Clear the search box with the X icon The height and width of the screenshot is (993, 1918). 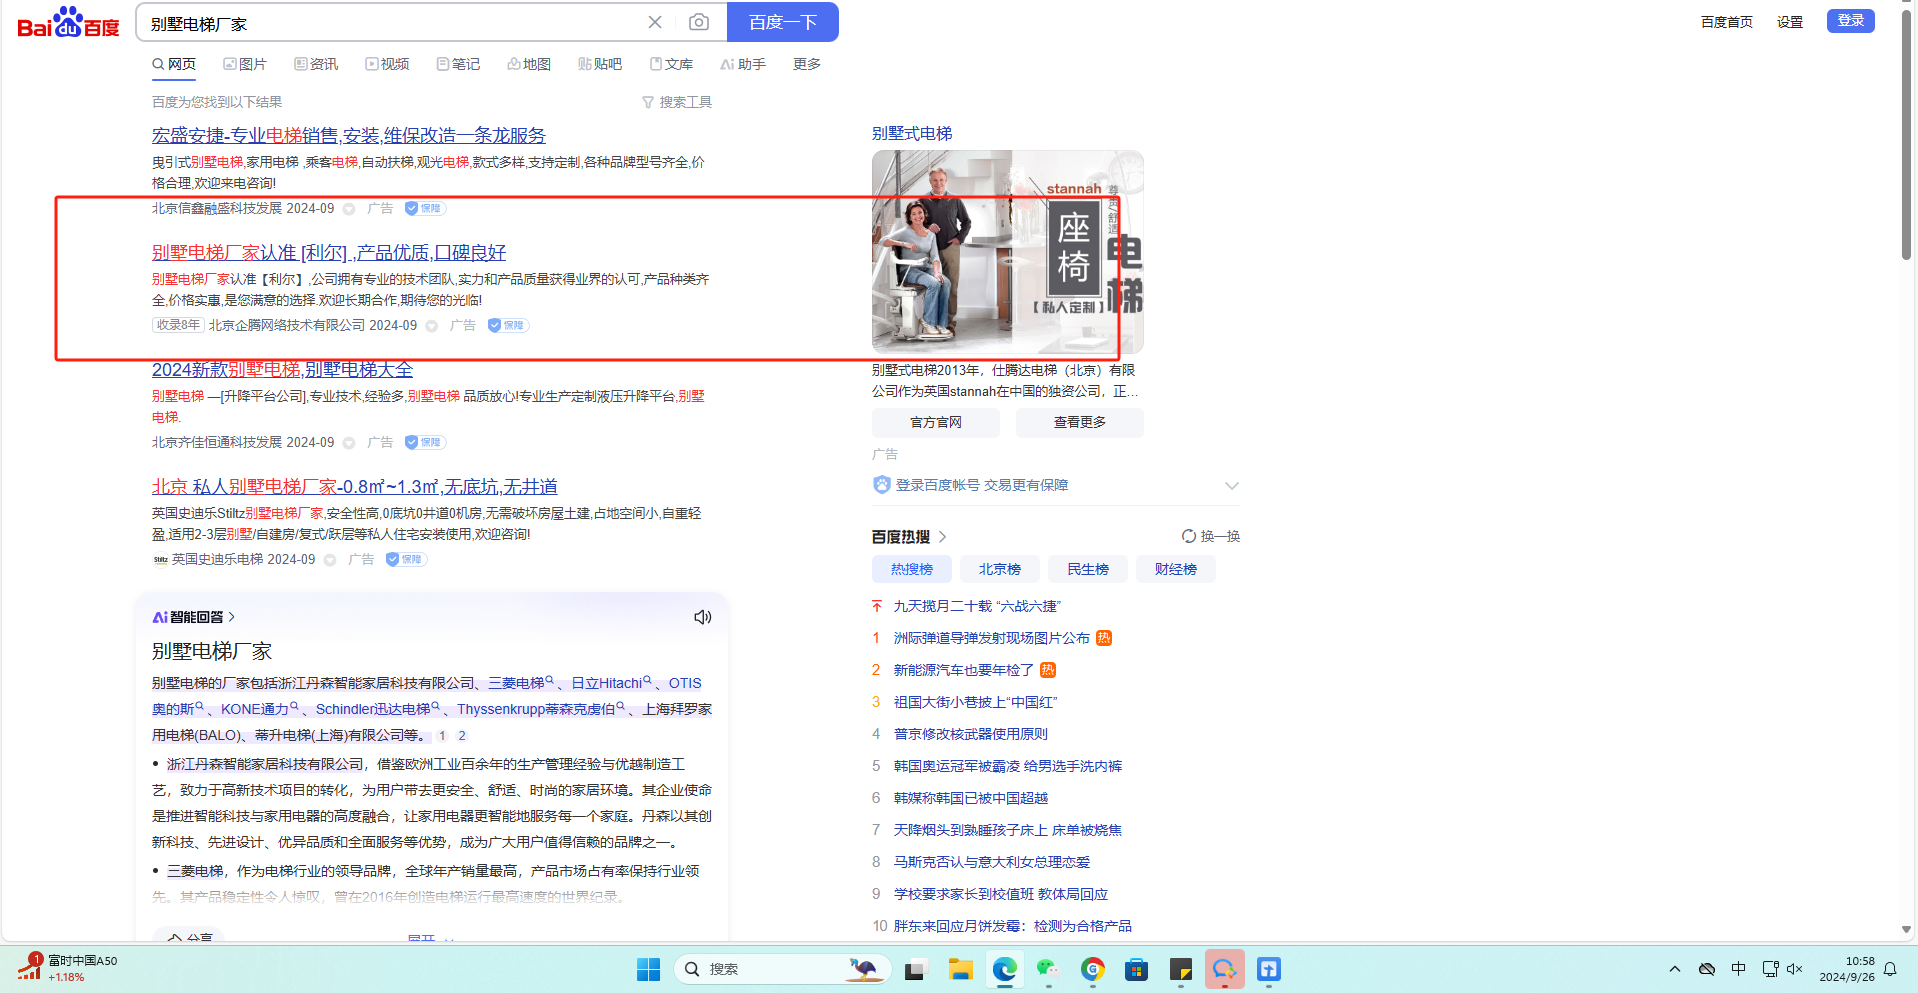click(655, 22)
